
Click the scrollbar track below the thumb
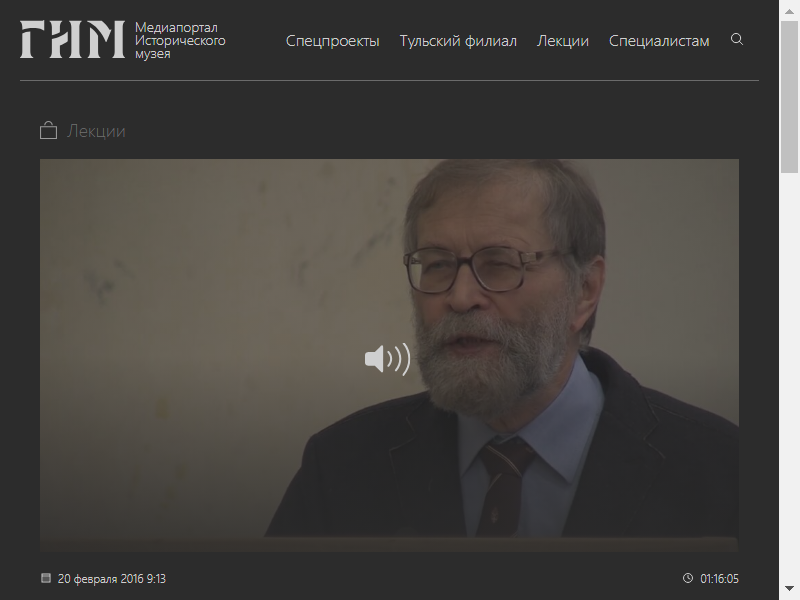tap(789, 376)
